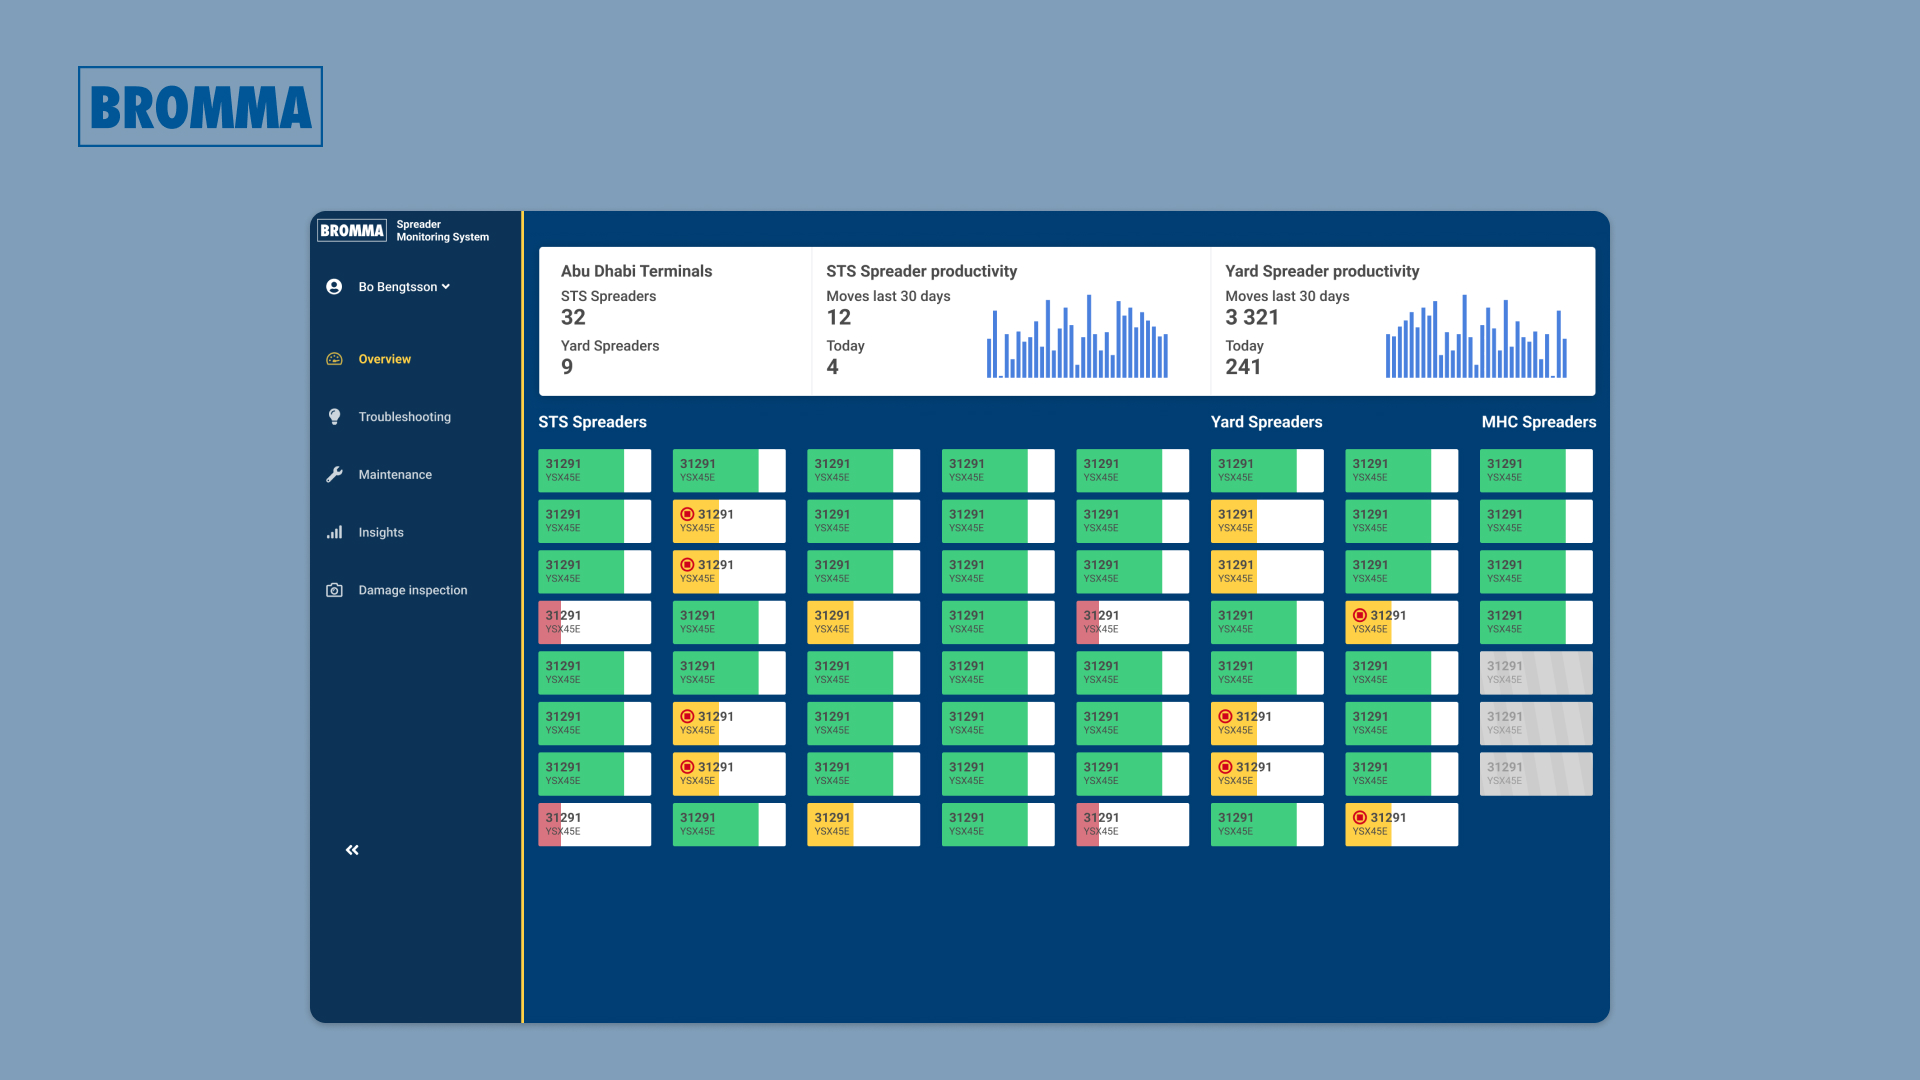Image resolution: width=1920 pixels, height=1080 pixels.
Task: Click the Yard Spreader productivity bar chart
Action: pyautogui.click(x=1476, y=336)
